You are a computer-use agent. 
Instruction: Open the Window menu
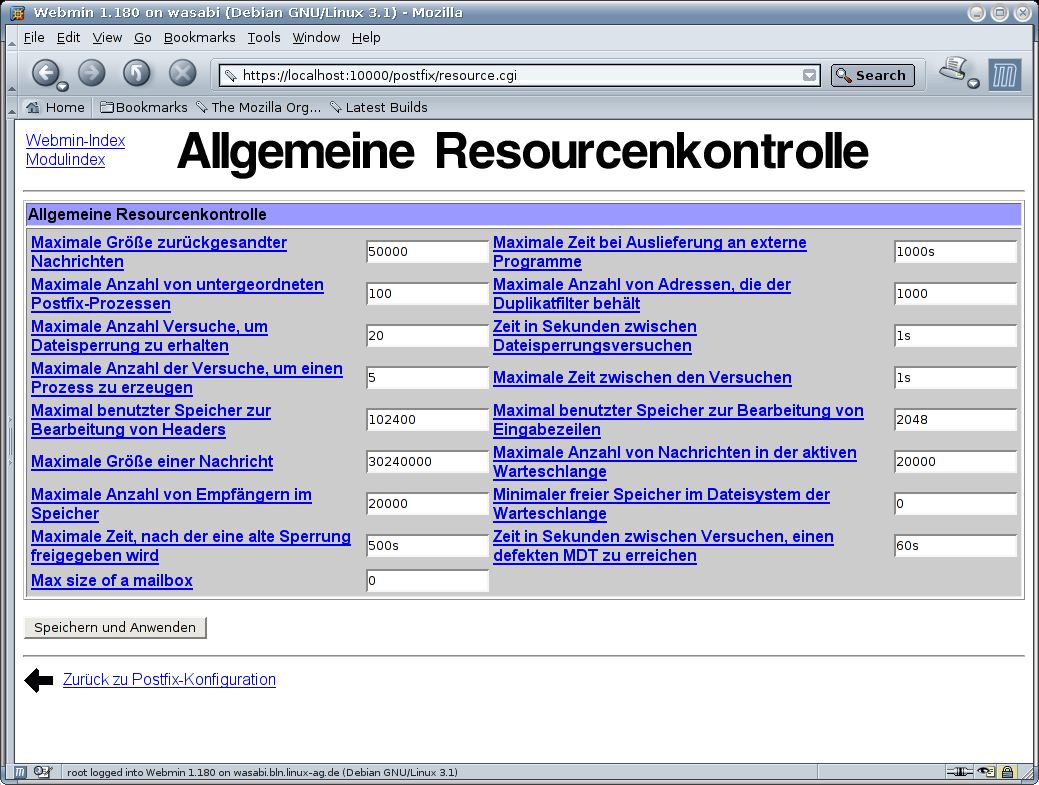316,38
